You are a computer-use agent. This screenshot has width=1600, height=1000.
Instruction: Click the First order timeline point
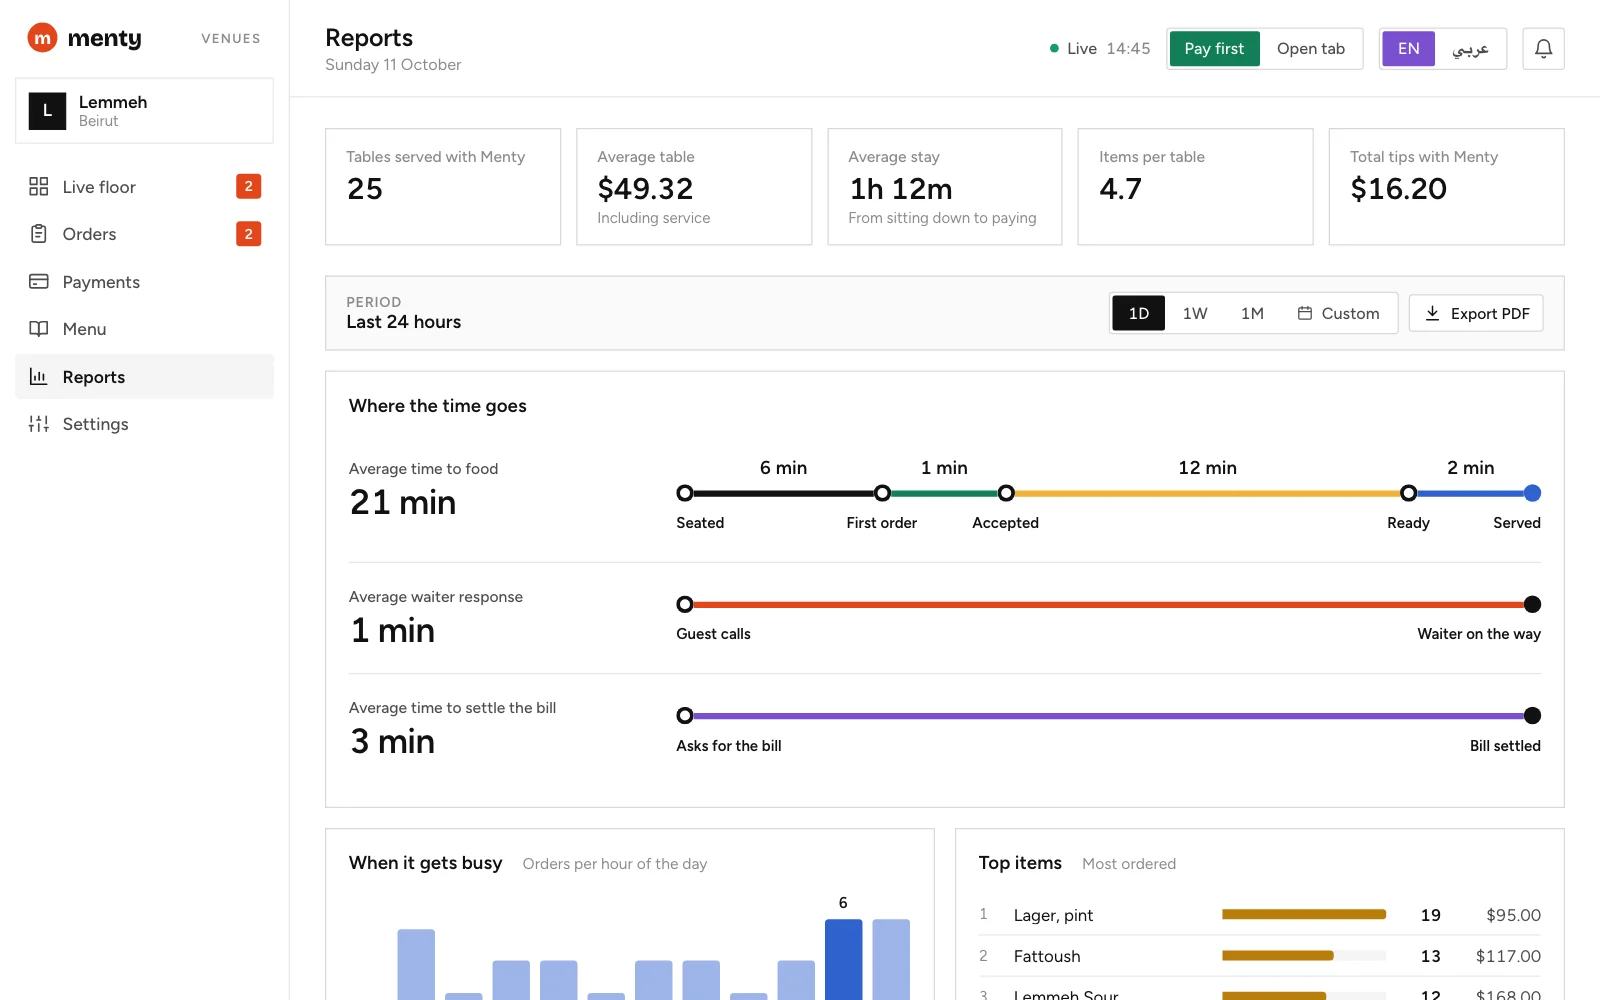[x=882, y=493]
